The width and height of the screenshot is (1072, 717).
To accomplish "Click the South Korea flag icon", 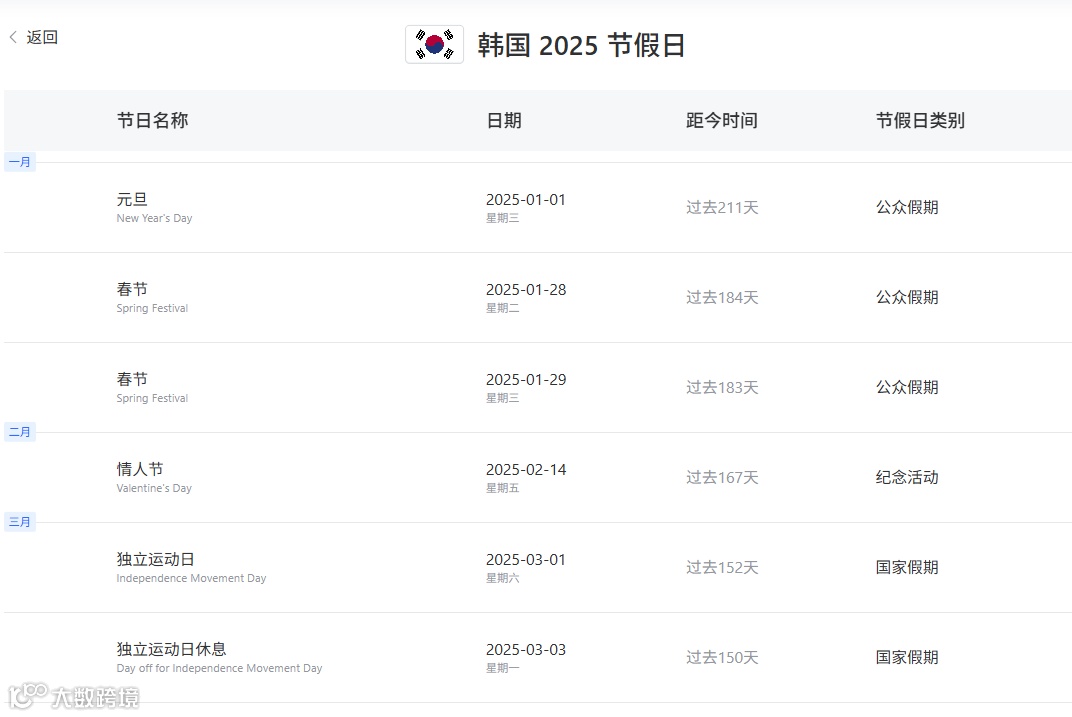I will [434, 44].
